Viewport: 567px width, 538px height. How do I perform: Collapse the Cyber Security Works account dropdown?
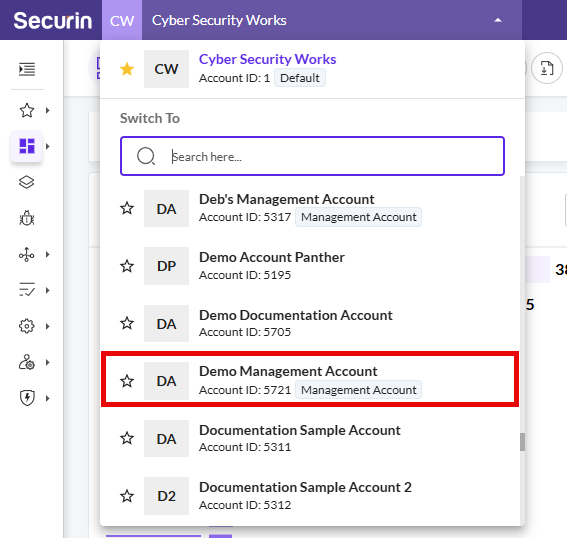pyautogui.click(x=498, y=20)
